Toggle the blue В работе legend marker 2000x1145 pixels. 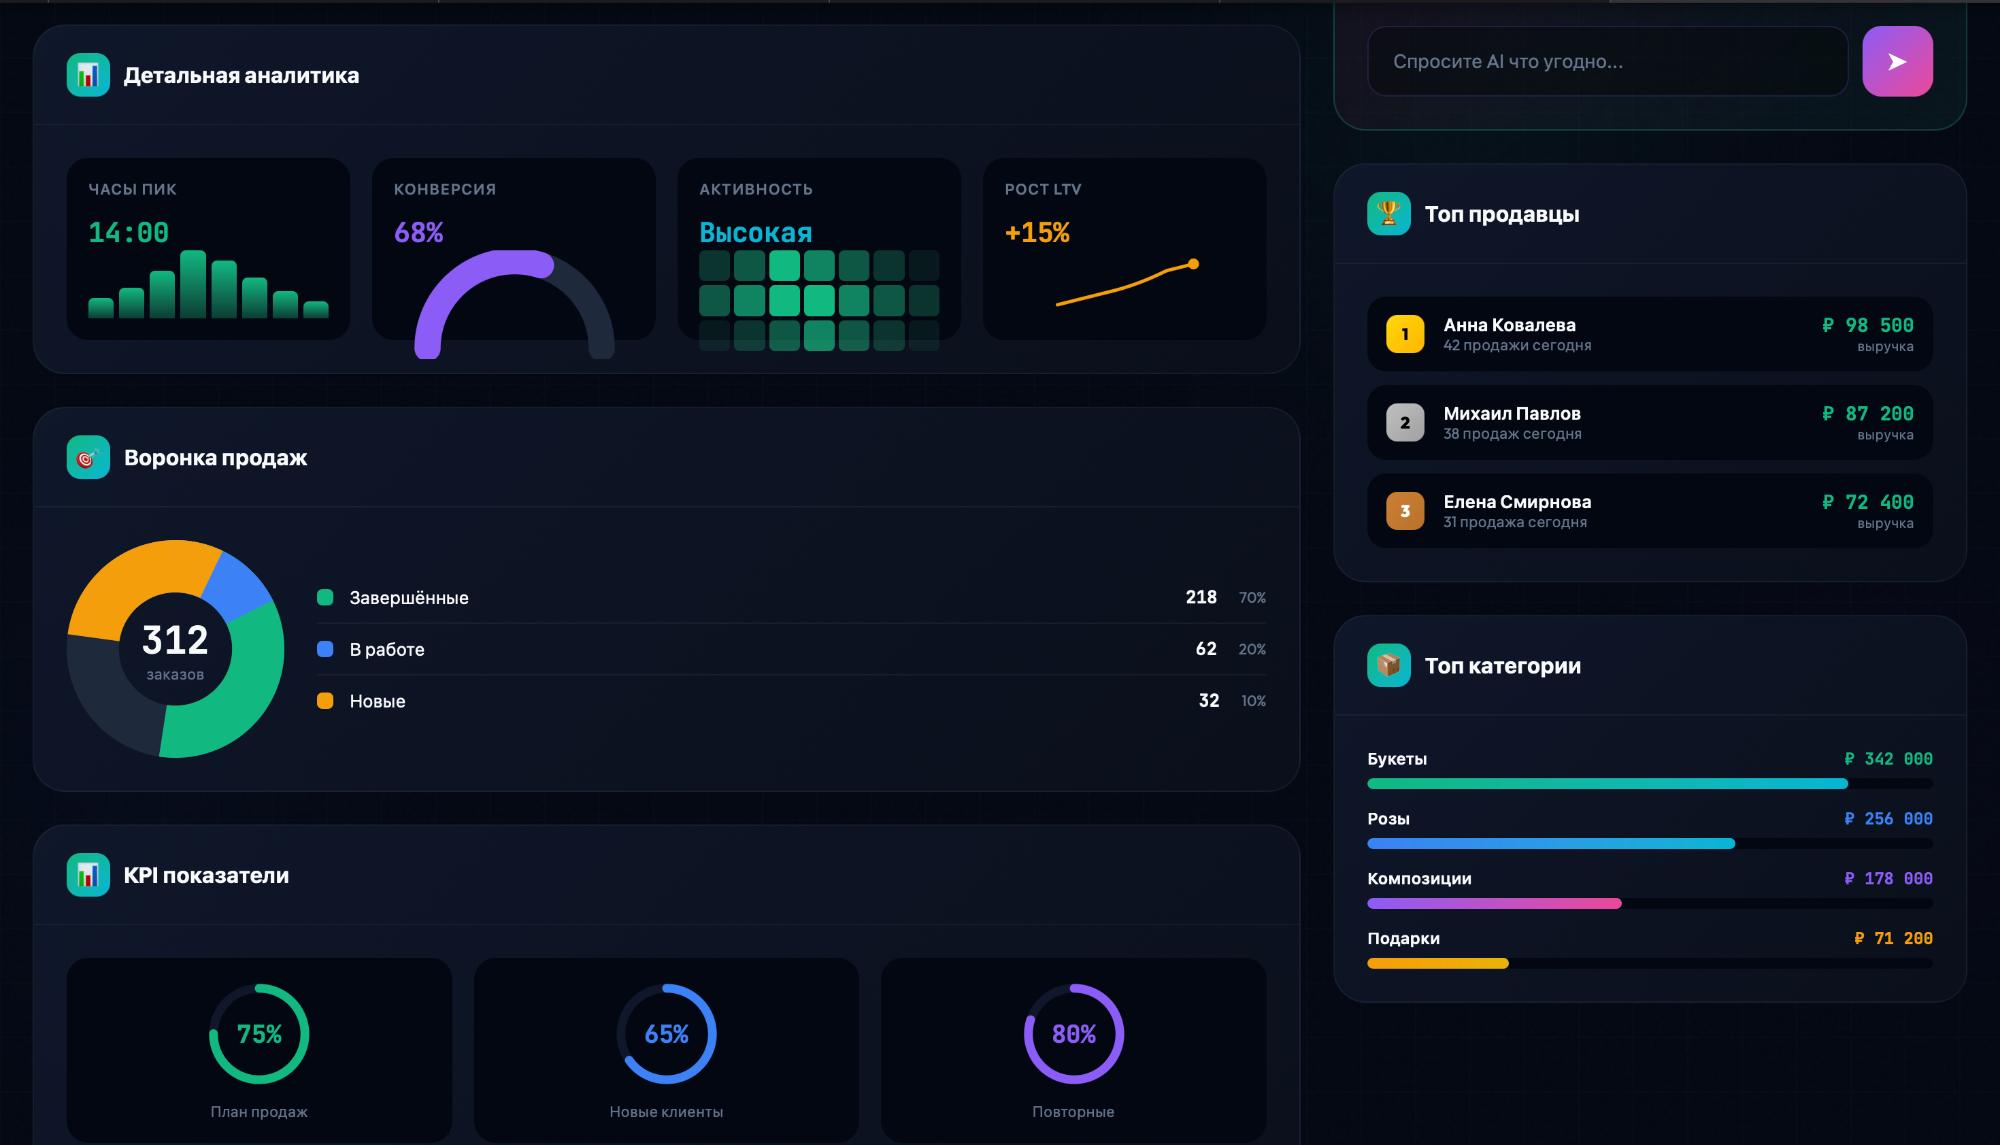324,649
